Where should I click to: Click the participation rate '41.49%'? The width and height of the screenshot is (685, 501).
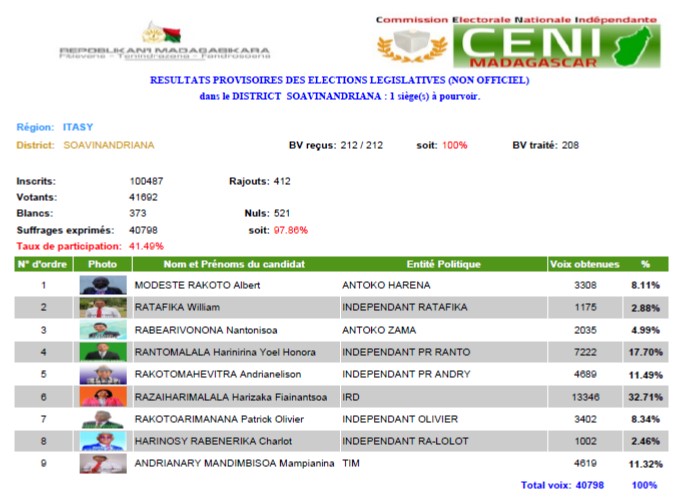[146, 246]
